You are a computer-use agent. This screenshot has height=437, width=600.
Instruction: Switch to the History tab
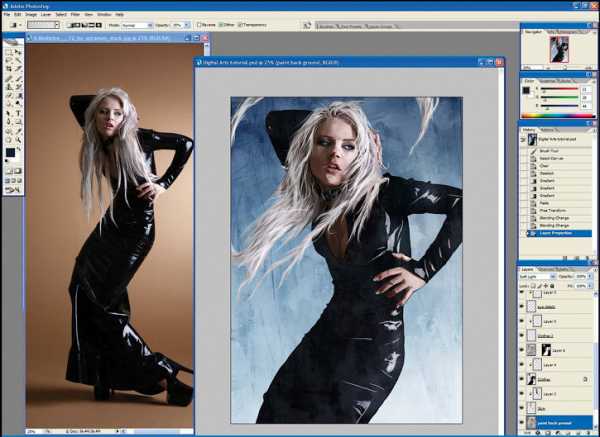[528, 130]
